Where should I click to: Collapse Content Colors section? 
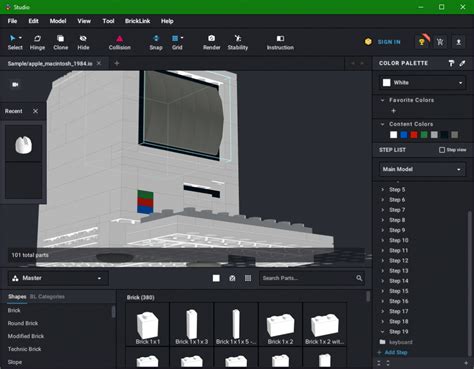pyautogui.click(x=382, y=124)
